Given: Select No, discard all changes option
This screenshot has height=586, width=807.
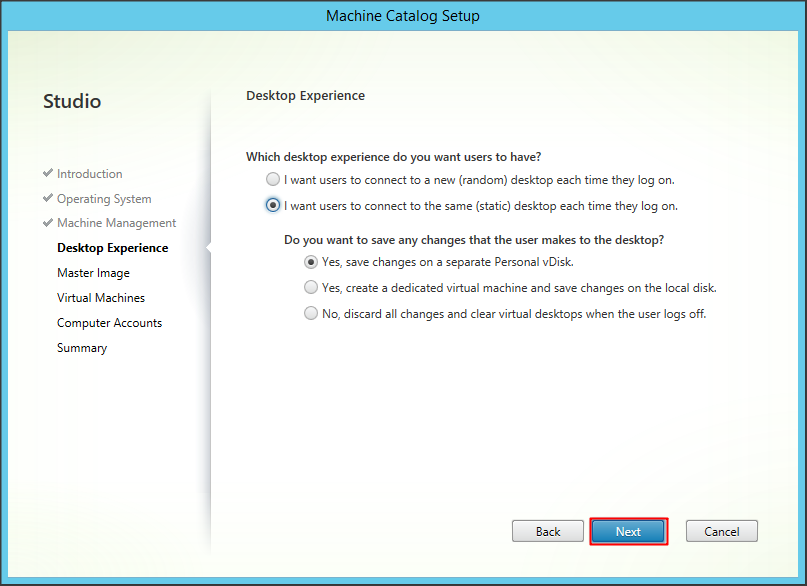Looking at the screenshot, I should pyautogui.click(x=311, y=313).
